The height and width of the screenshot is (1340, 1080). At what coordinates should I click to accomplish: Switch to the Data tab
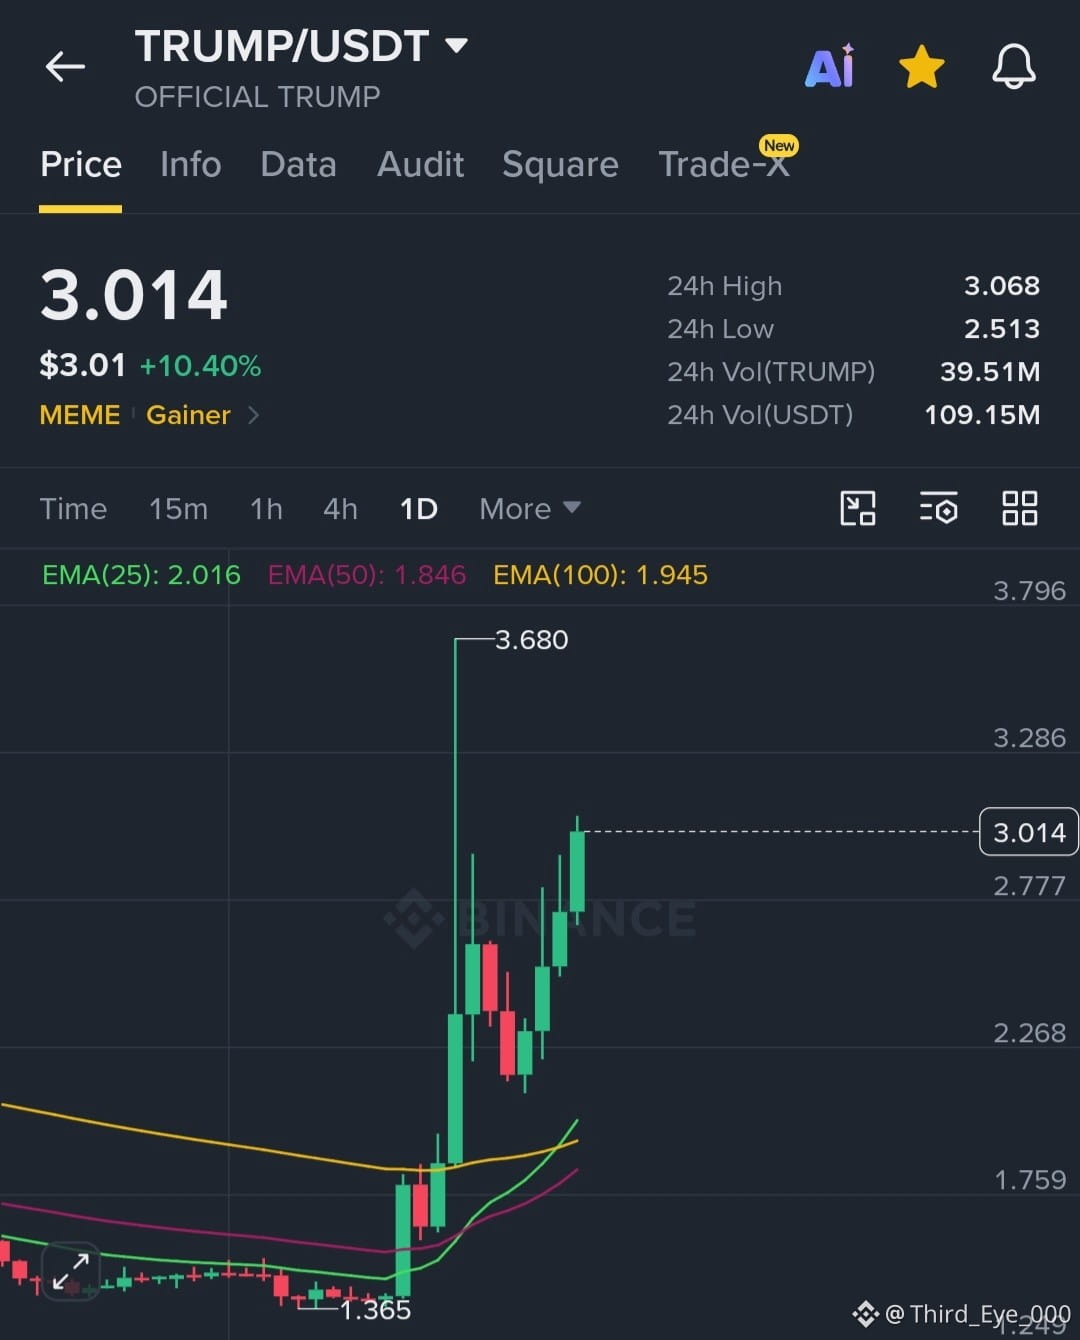pyautogui.click(x=298, y=164)
